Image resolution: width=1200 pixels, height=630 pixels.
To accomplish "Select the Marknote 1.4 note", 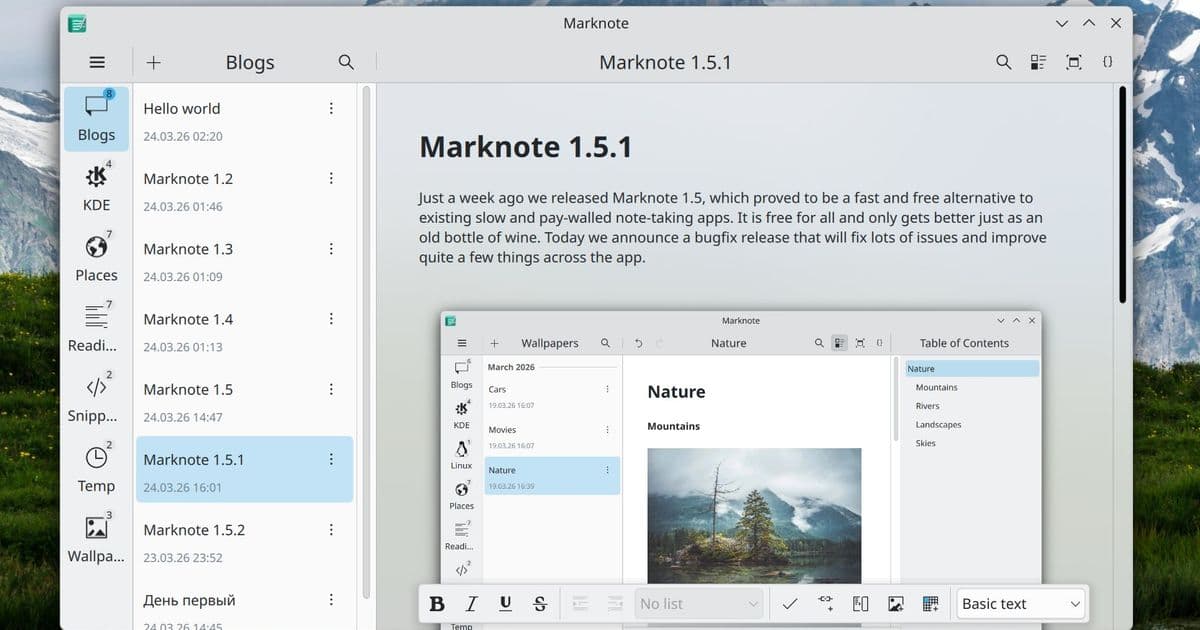I will (244, 330).
